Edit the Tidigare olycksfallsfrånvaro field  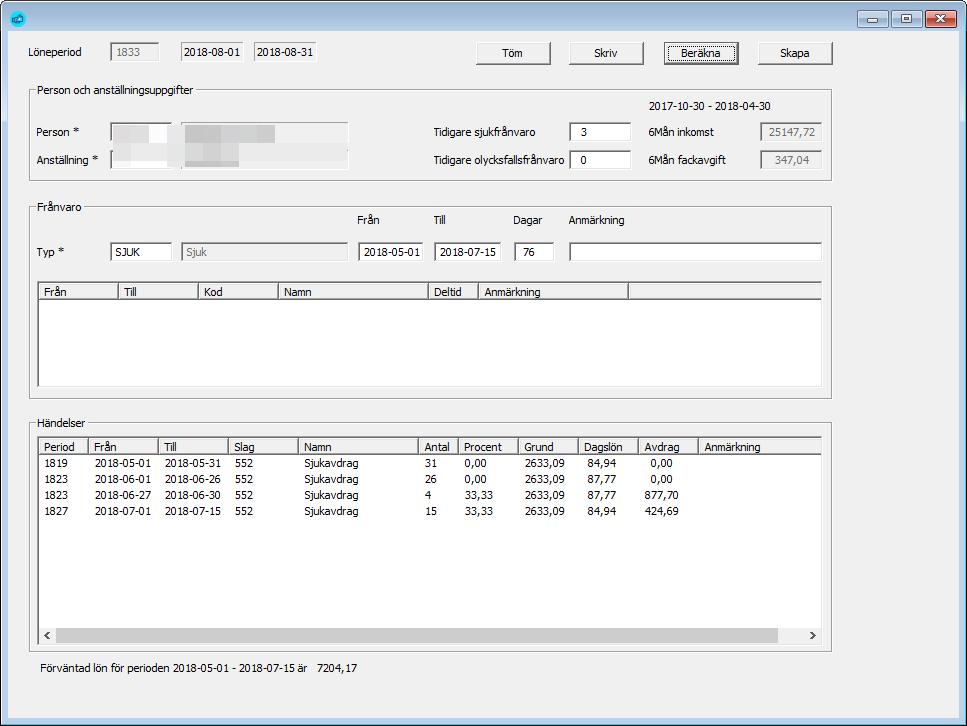[x=600, y=160]
